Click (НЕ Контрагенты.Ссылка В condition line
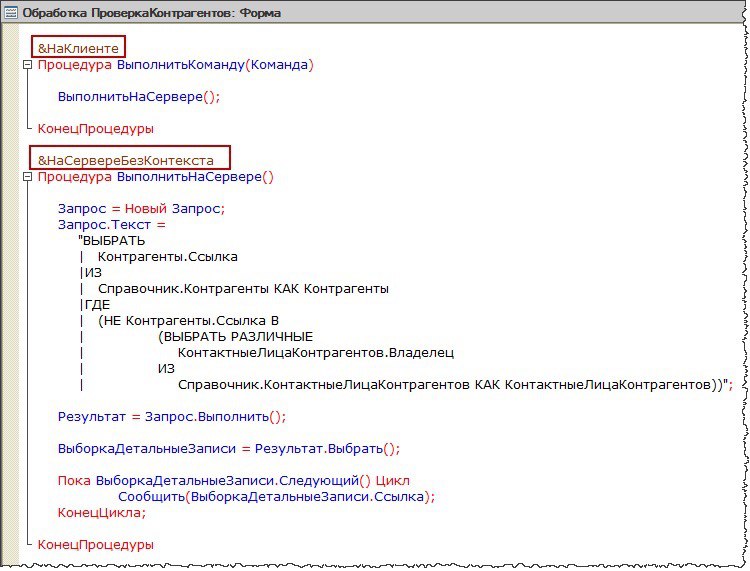 188,321
